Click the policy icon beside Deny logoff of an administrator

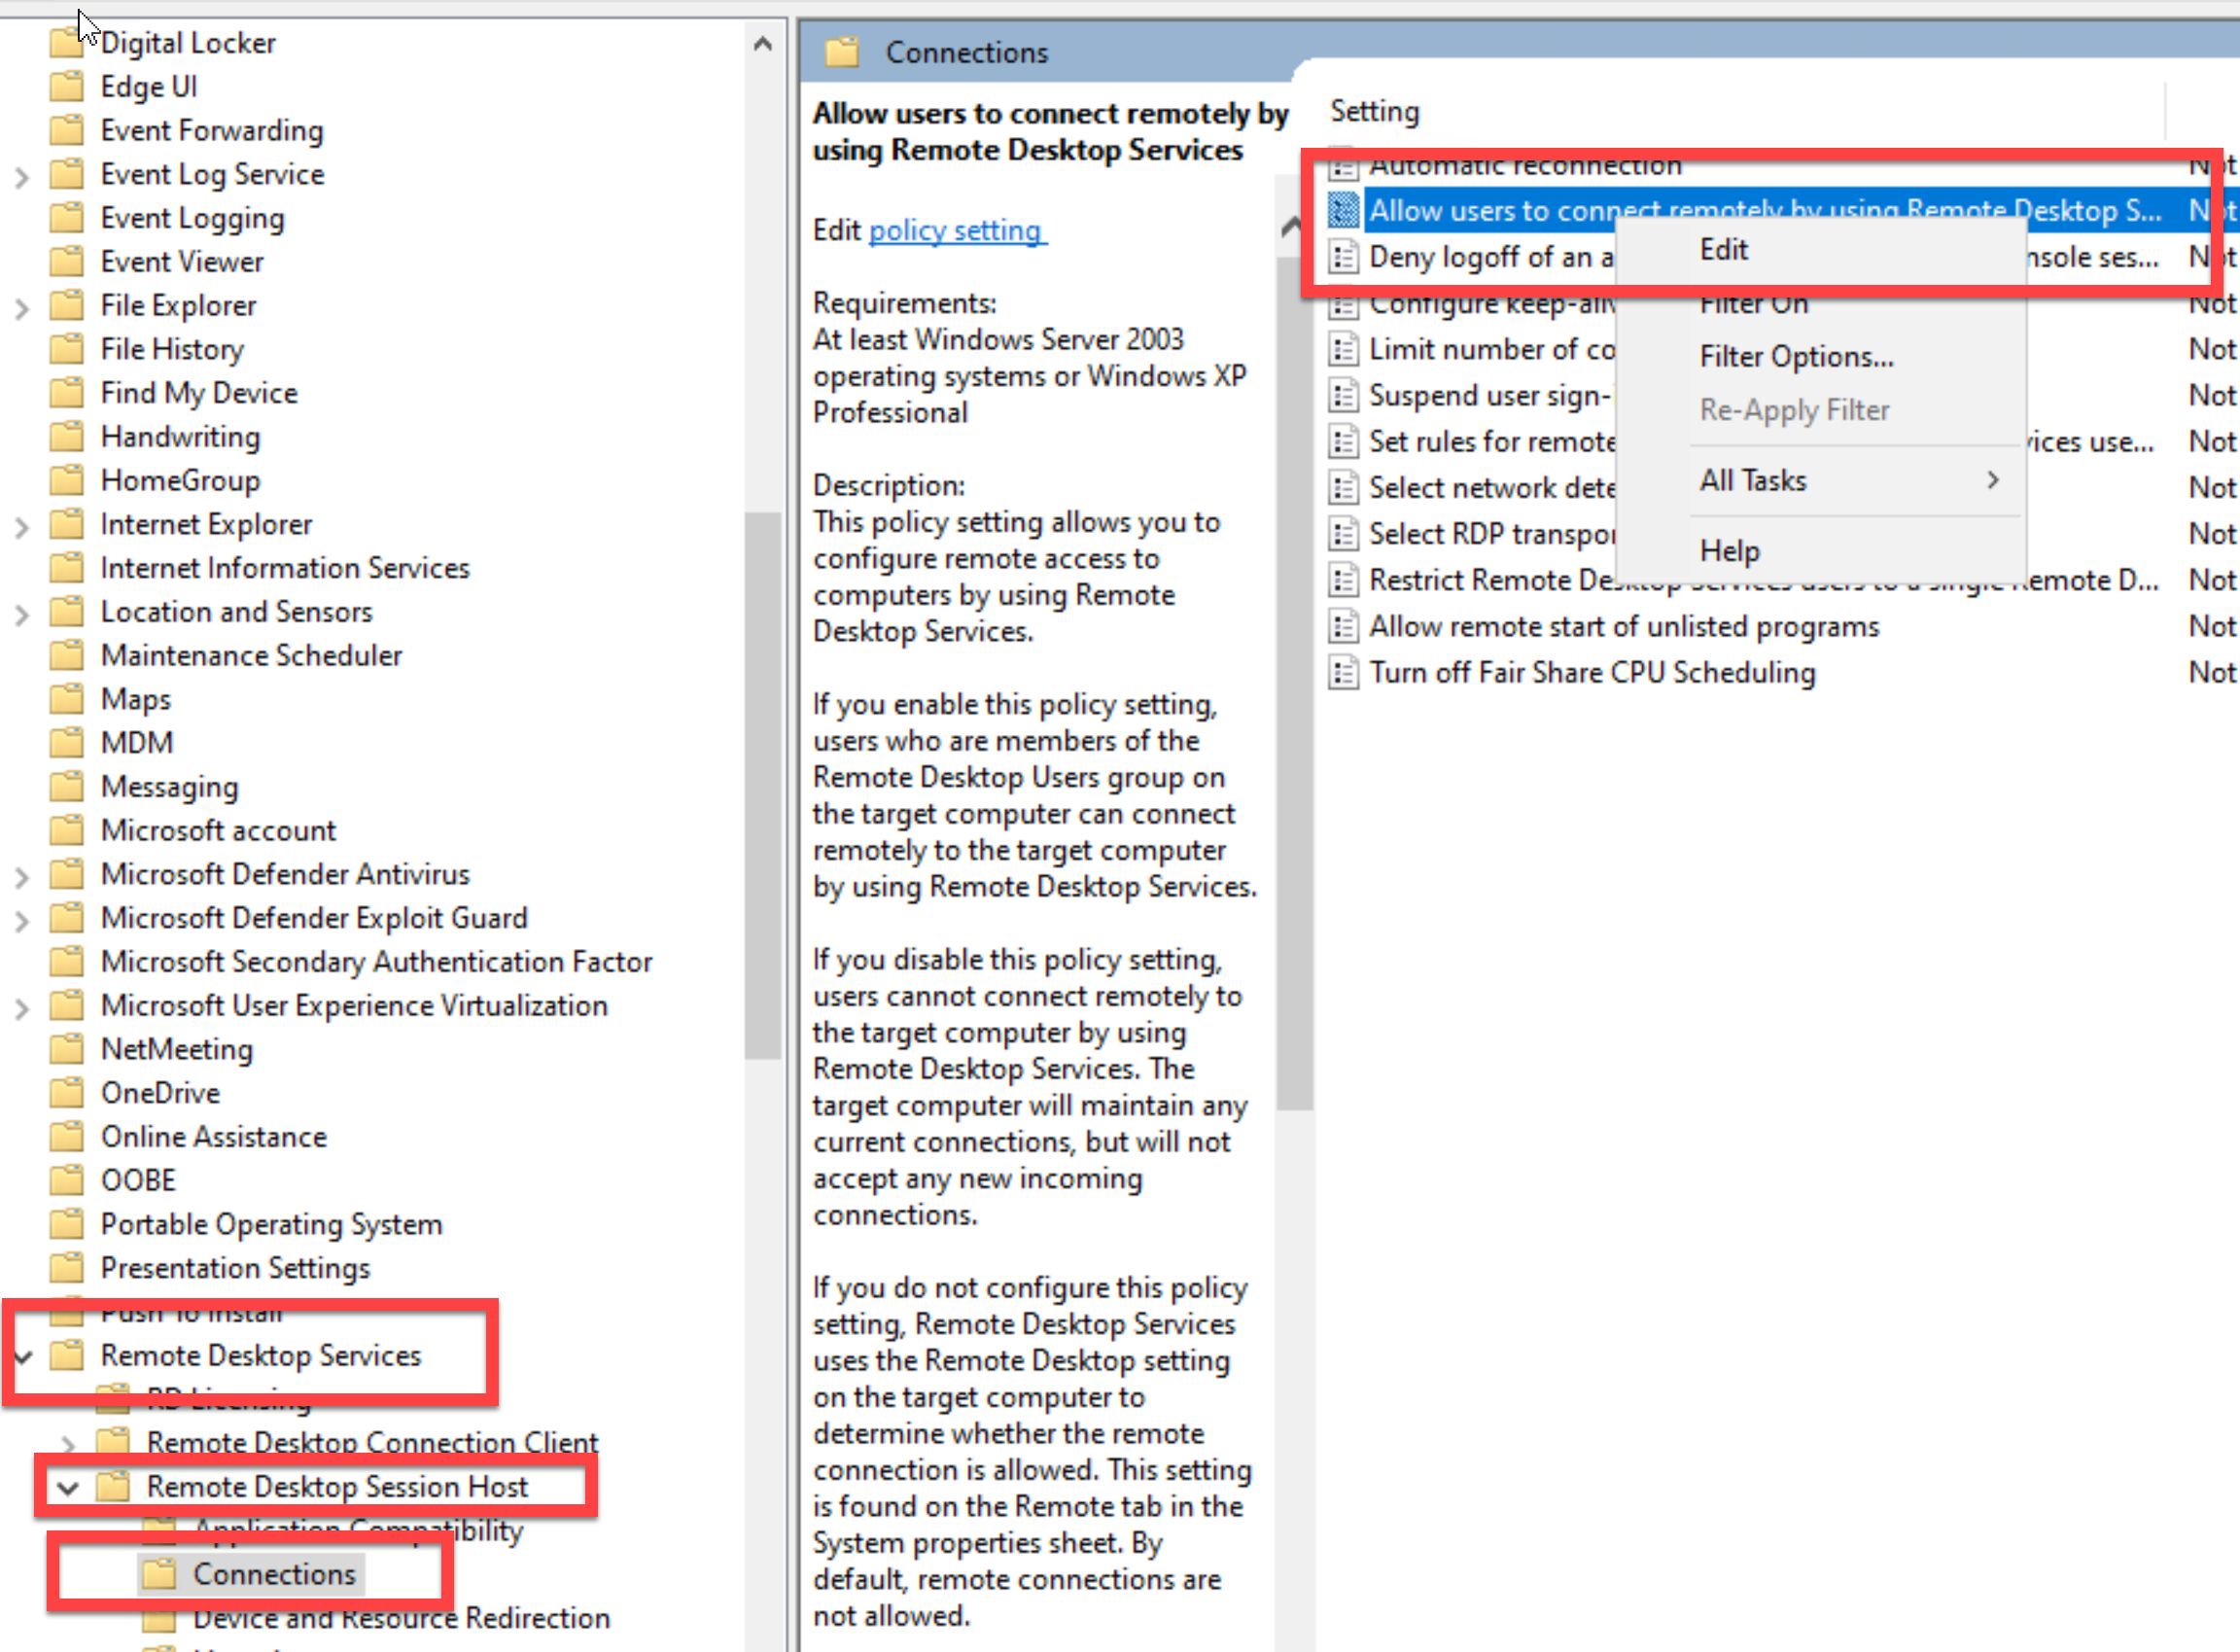point(1343,258)
